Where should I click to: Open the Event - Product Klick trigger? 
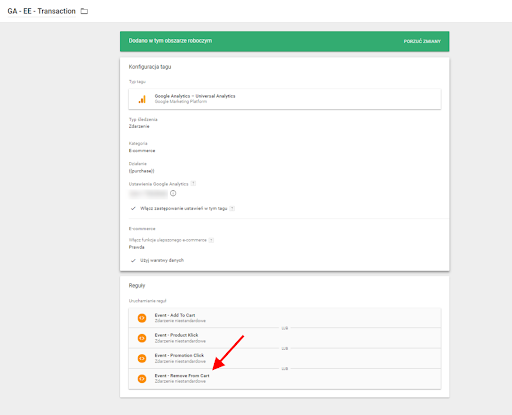coord(285,338)
